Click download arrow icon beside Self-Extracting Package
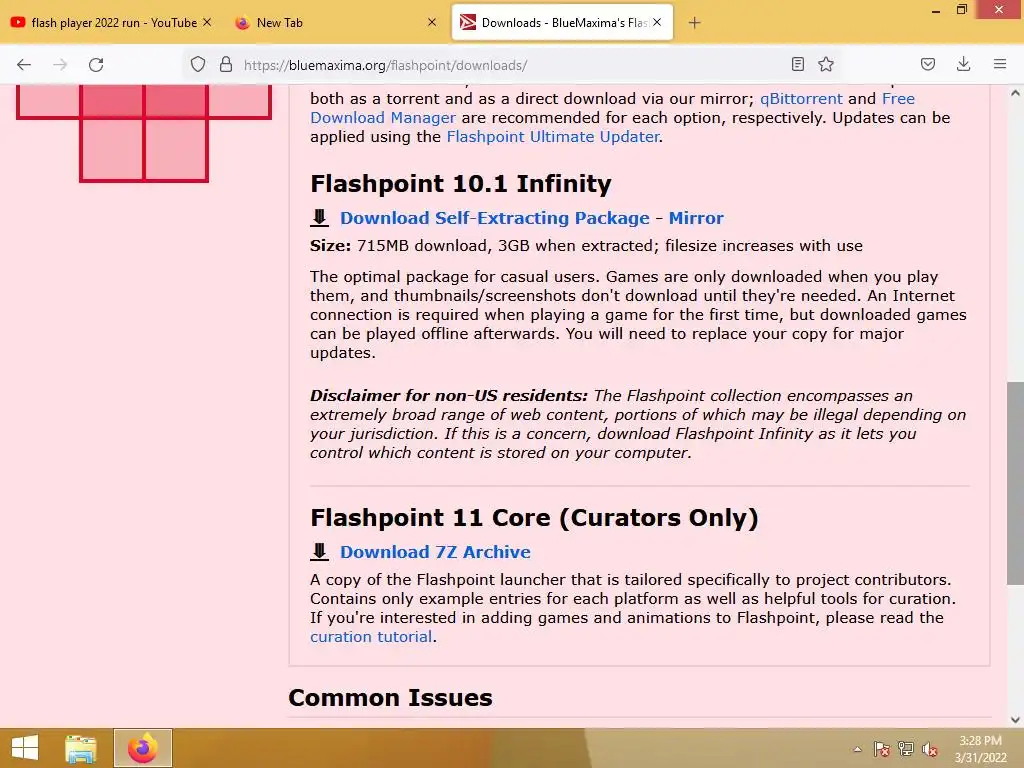This screenshot has height=768, width=1024. tap(319, 218)
